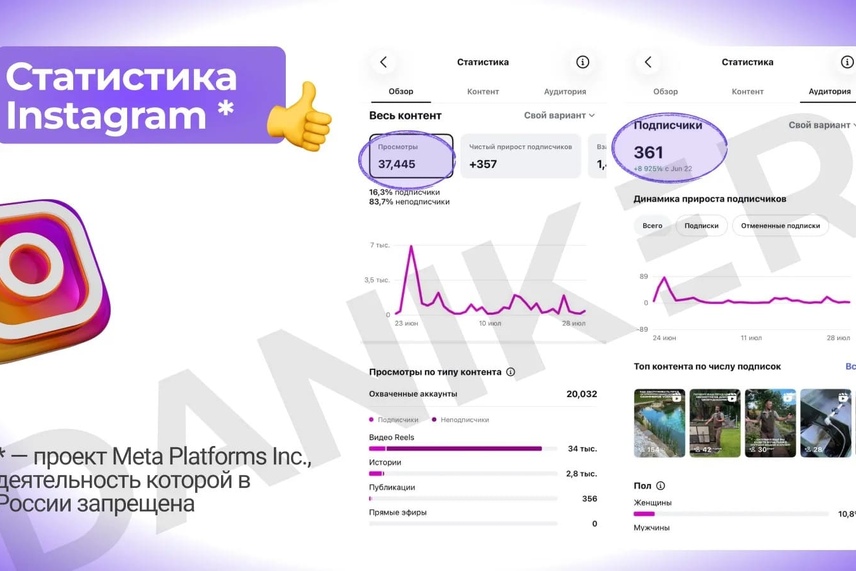
Task: Open Аудитория tab in left panel
Action: (x=564, y=91)
